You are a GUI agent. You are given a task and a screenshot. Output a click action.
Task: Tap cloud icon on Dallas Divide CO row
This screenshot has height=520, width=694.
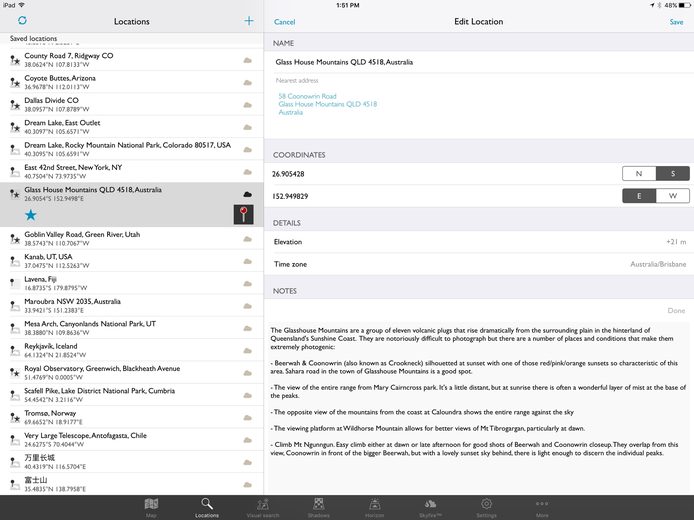247,105
